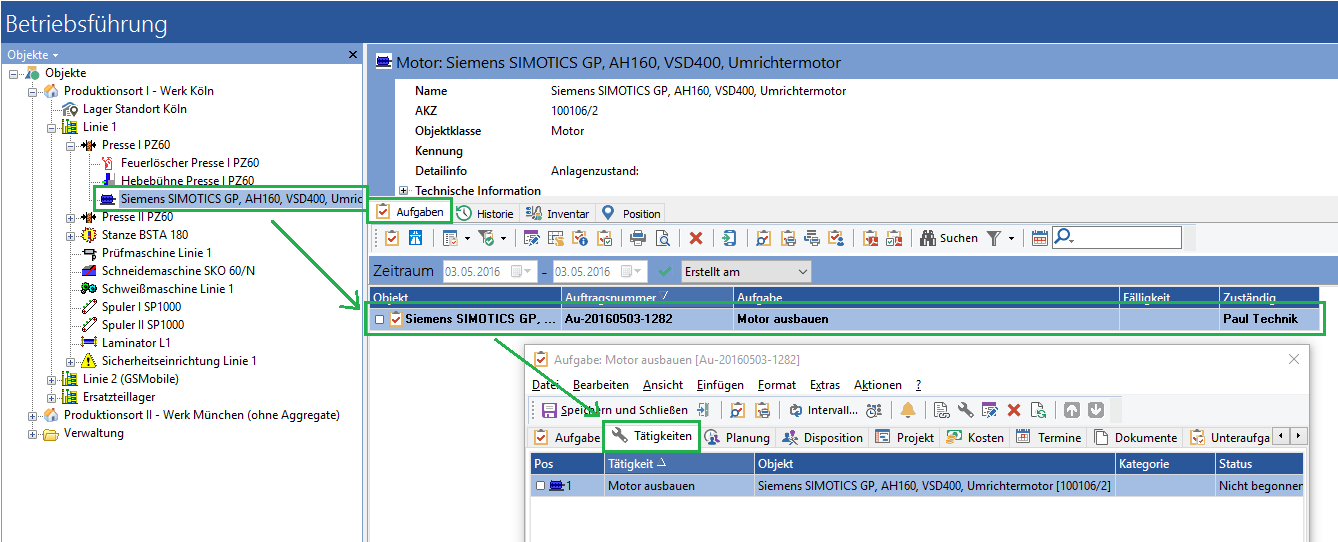Sort by the Tätigkeit column header
This screenshot has height=542, width=1338.
coord(679,464)
